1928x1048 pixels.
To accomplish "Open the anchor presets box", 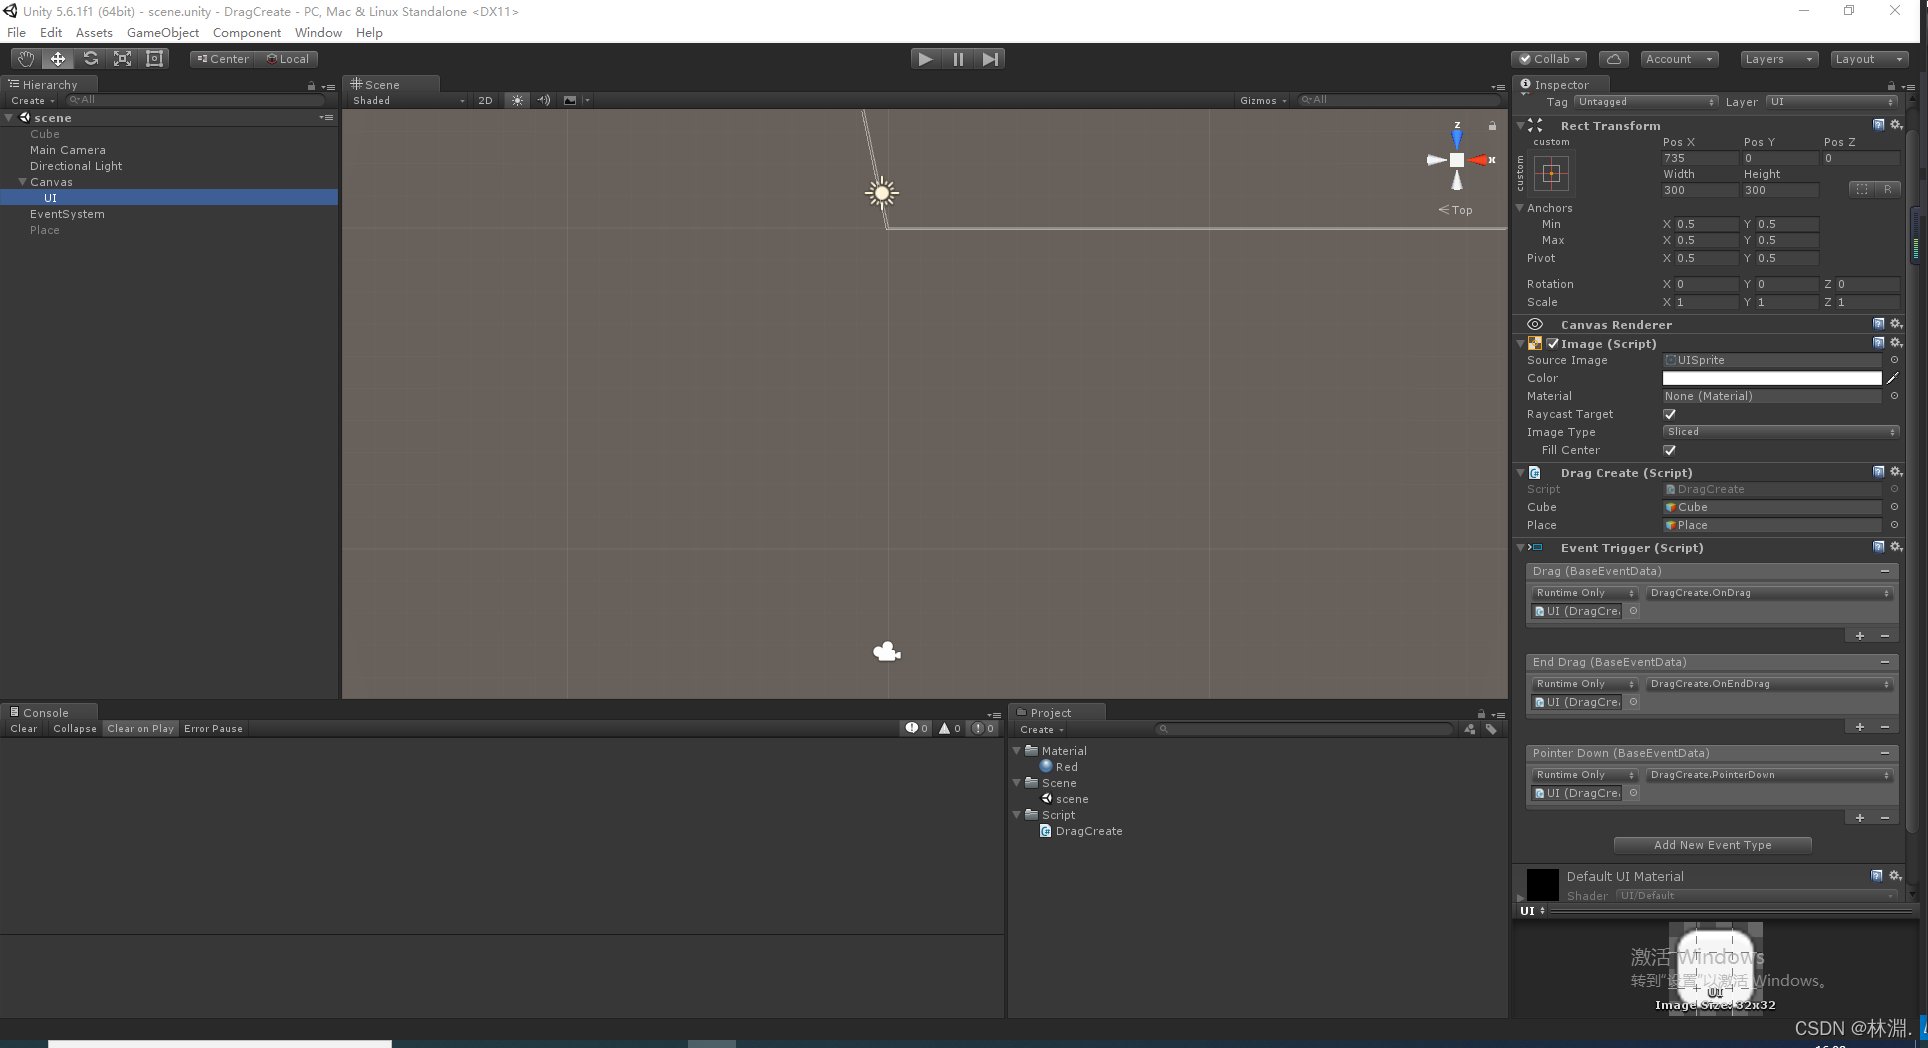I will 1551,173.
